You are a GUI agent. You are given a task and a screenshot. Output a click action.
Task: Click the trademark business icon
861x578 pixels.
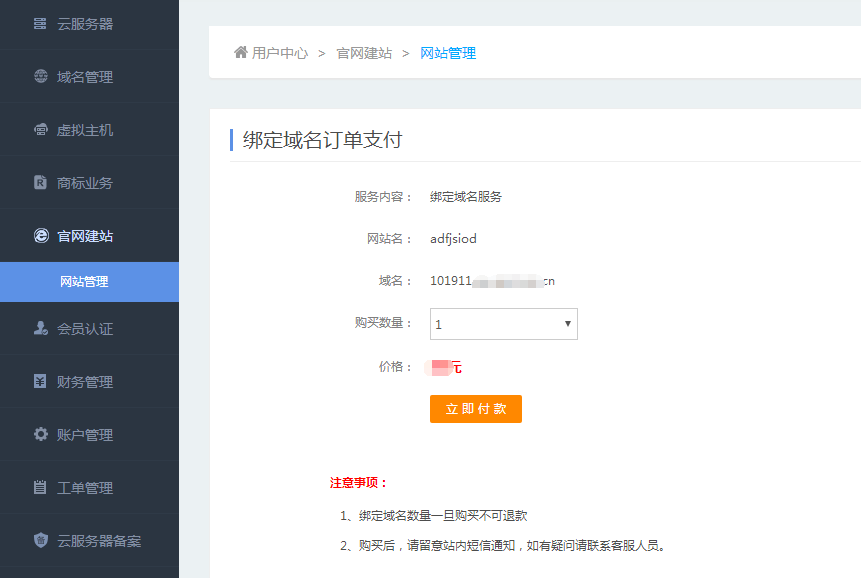coord(40,183)
